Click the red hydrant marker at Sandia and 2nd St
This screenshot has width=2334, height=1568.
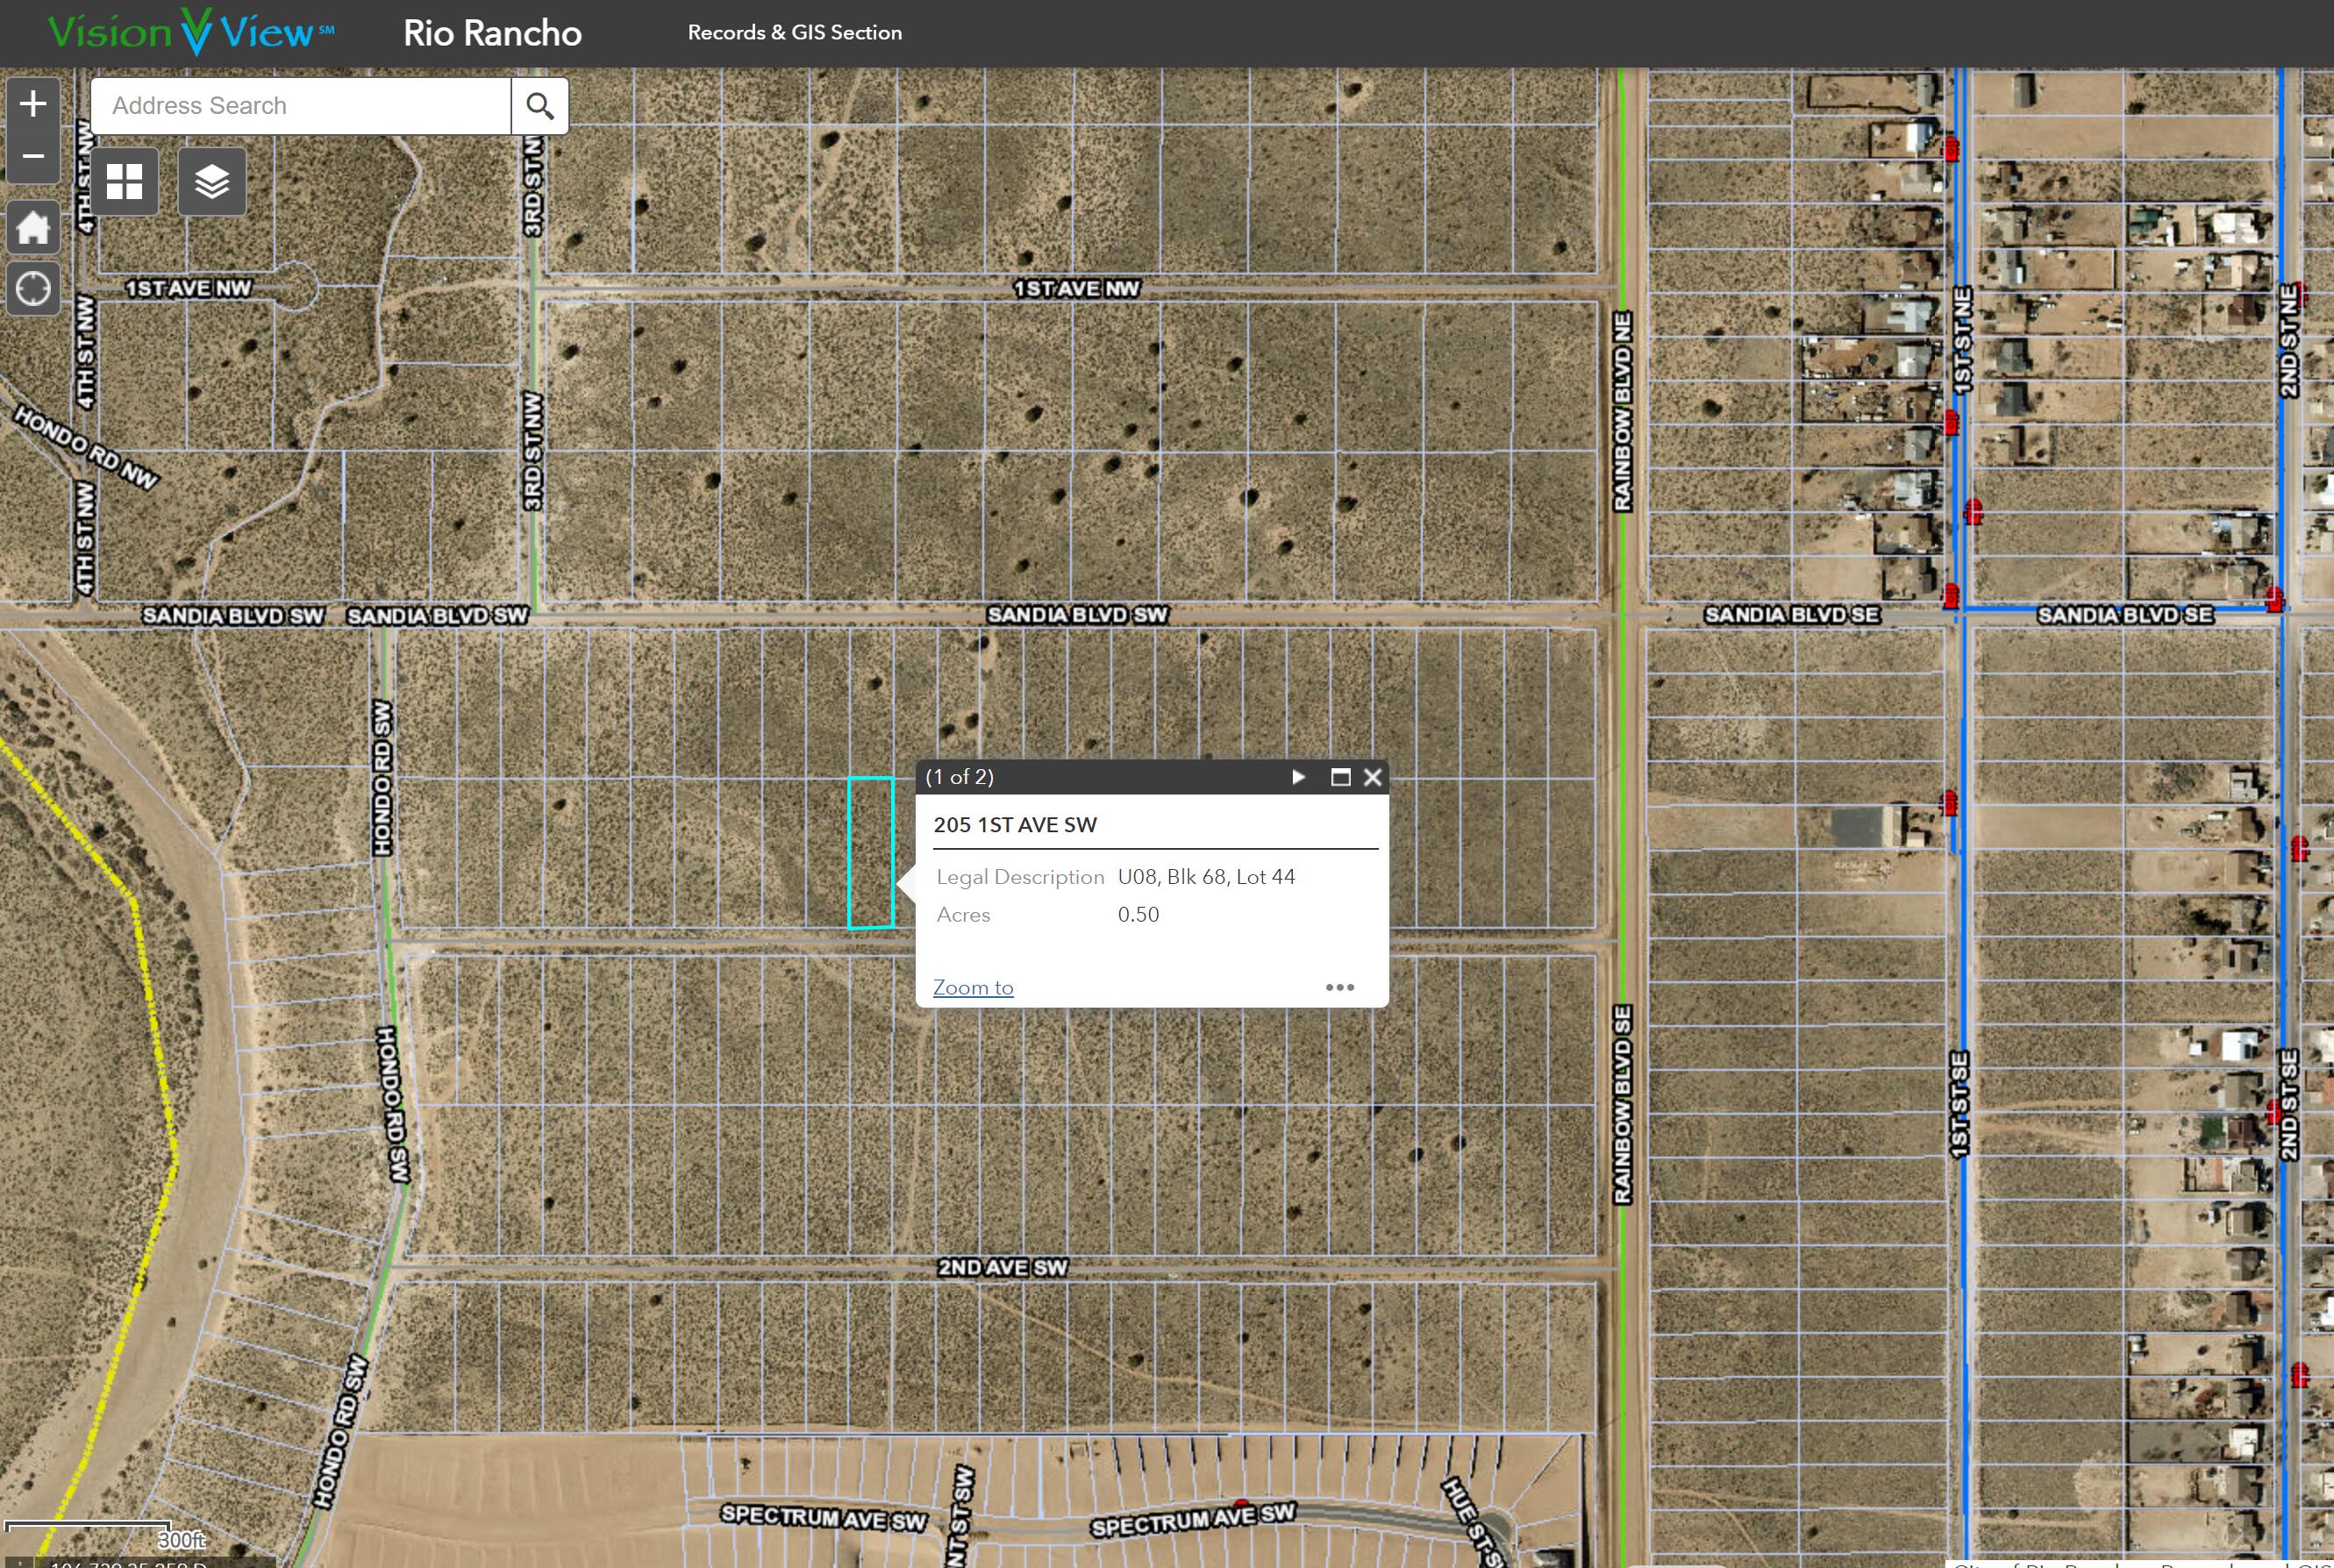pyautogui.click(x=2274, y=599)
